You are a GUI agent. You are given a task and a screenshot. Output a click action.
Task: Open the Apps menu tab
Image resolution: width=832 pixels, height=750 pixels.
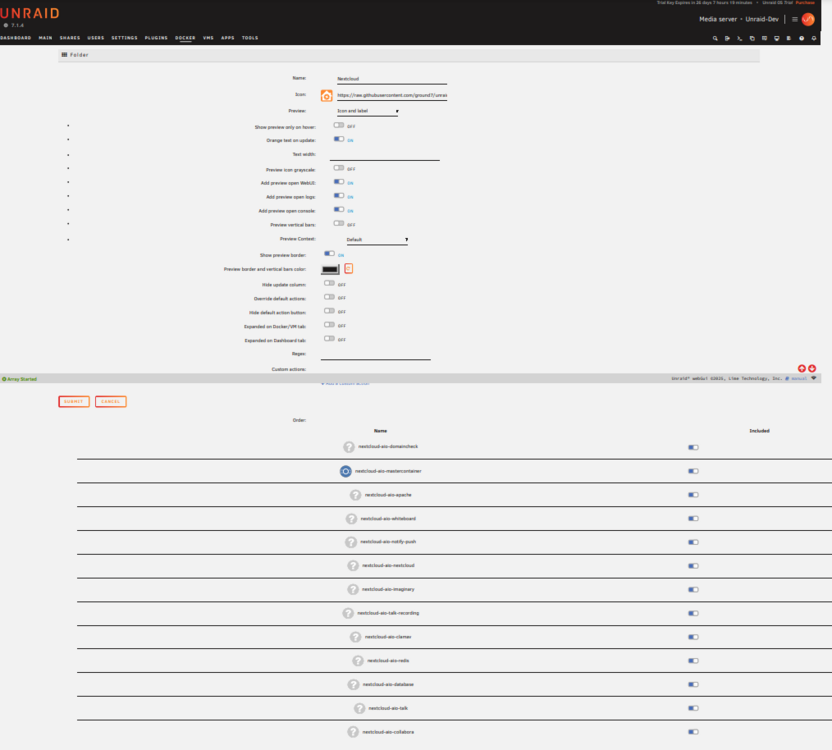(228, 38)
